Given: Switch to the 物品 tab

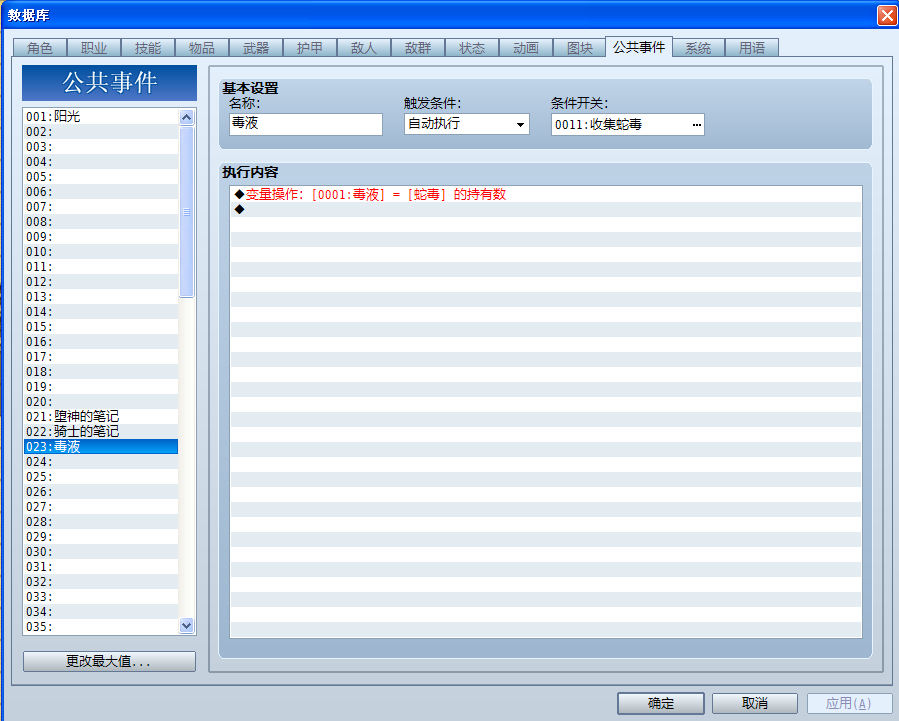Looking at the screenshot, I should click(x=202, y=48).
